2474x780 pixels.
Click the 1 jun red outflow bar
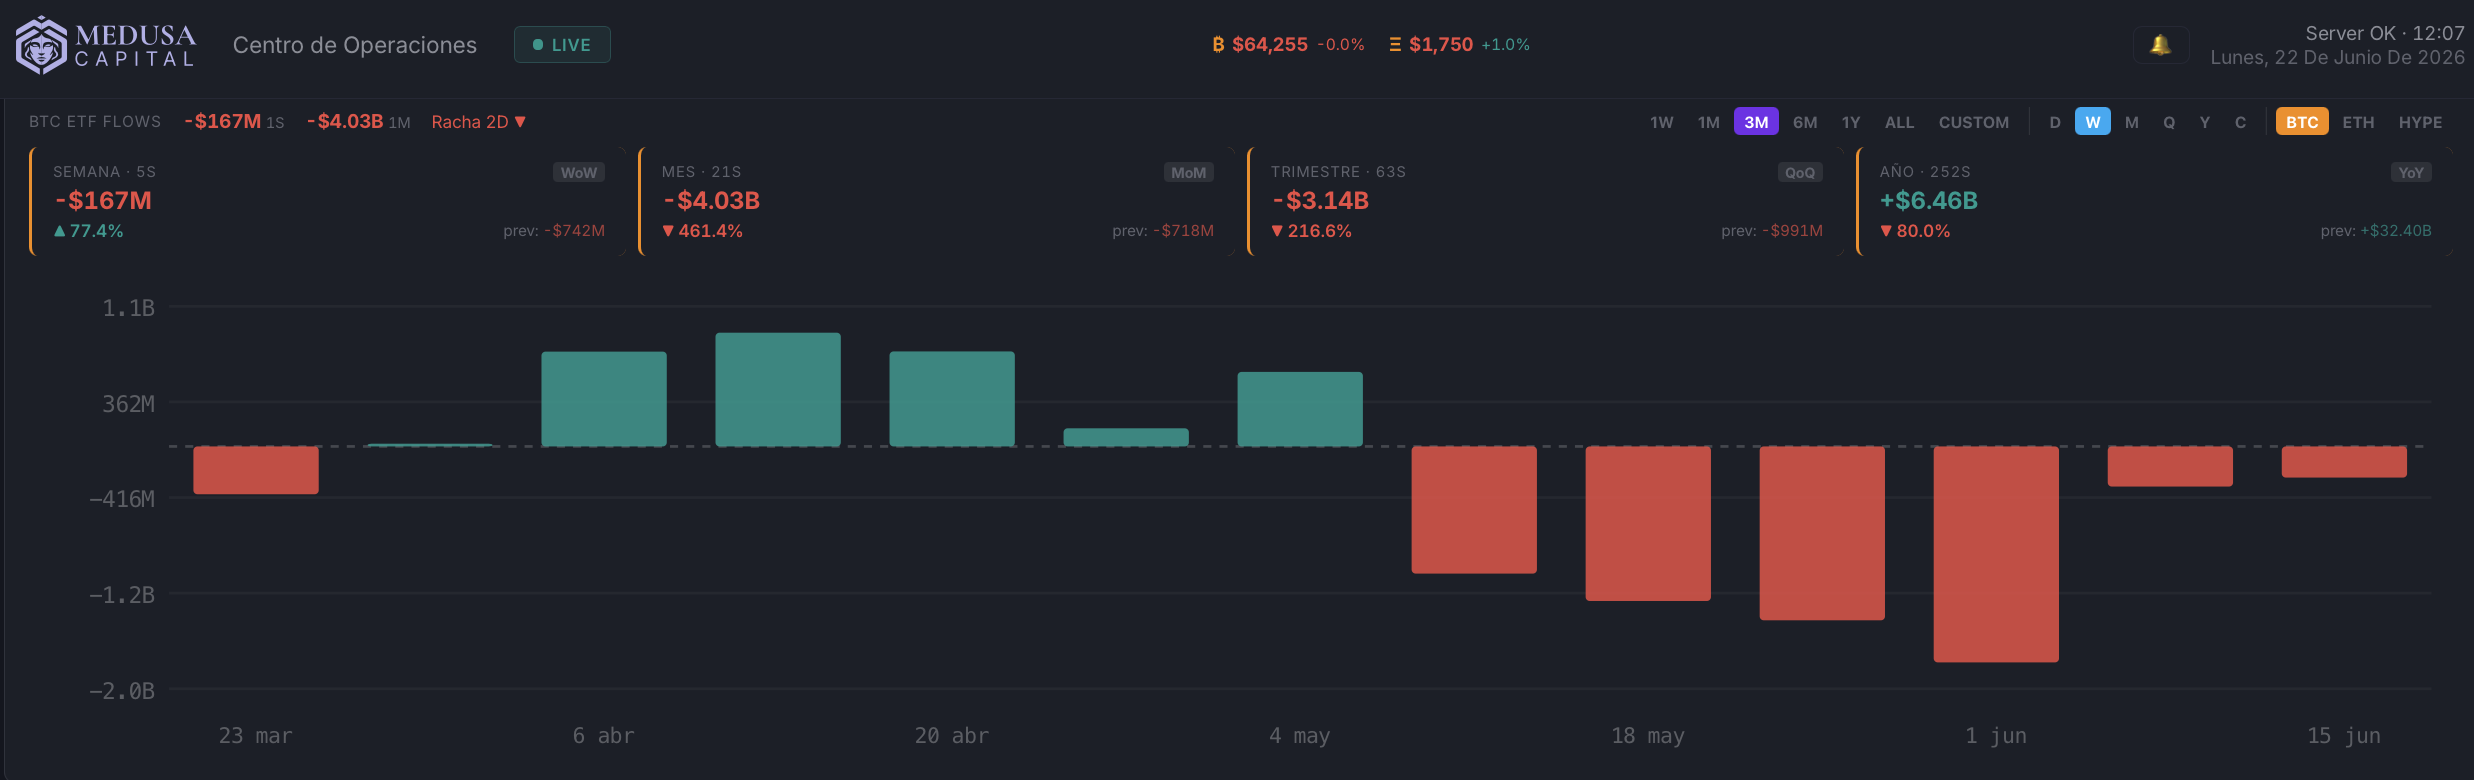tap(1996, 554)
